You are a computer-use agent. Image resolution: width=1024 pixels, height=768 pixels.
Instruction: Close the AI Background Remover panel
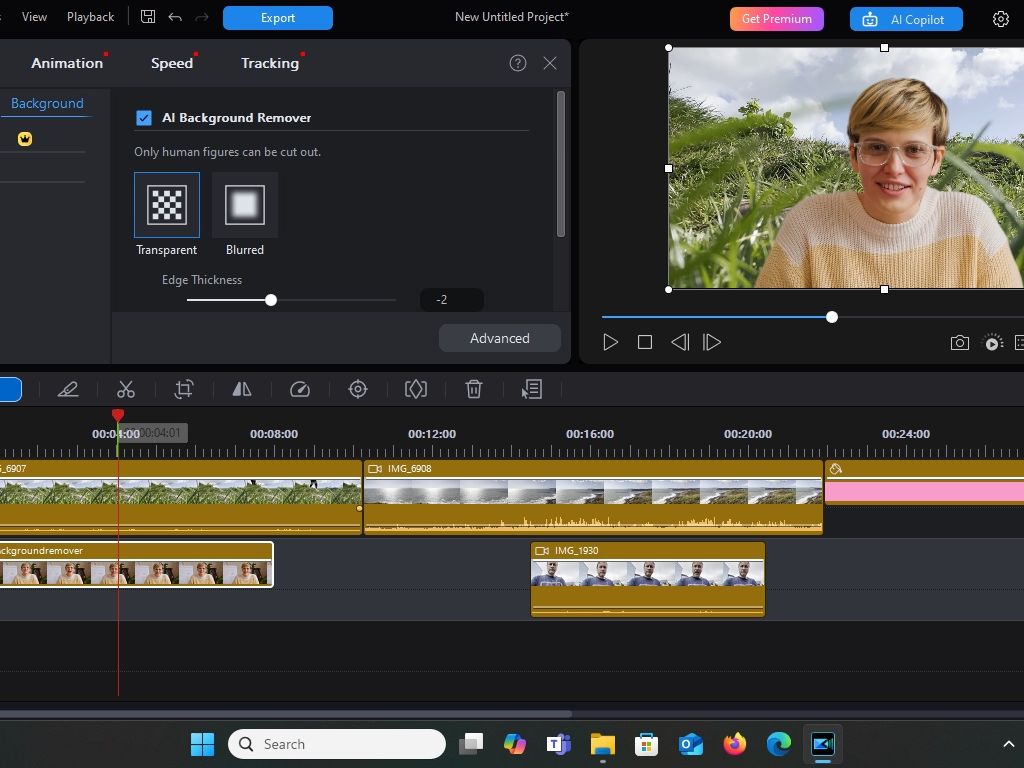550,63
